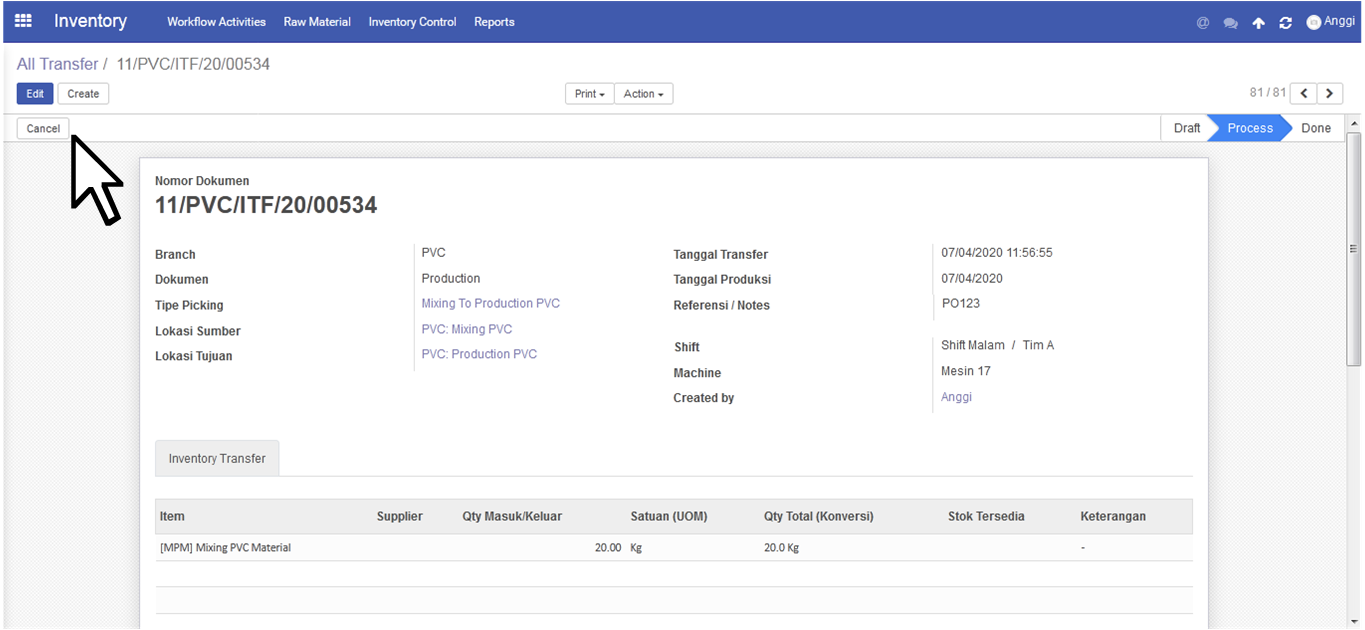Open Anggi user avatar menu

pyautogui.click(x=1330, y=22)
